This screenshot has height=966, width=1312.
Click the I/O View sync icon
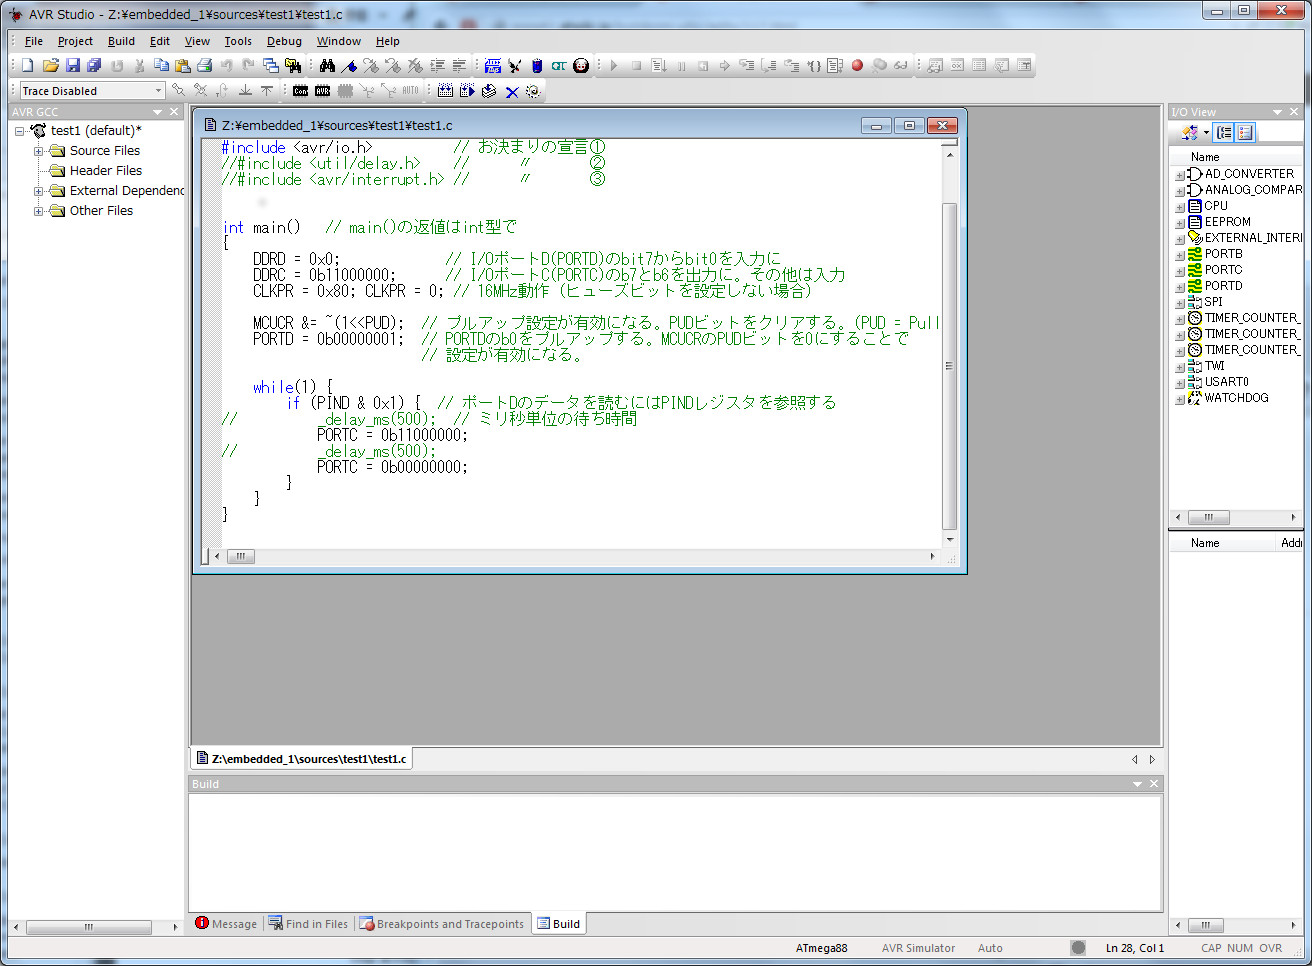coord(1190,132)
